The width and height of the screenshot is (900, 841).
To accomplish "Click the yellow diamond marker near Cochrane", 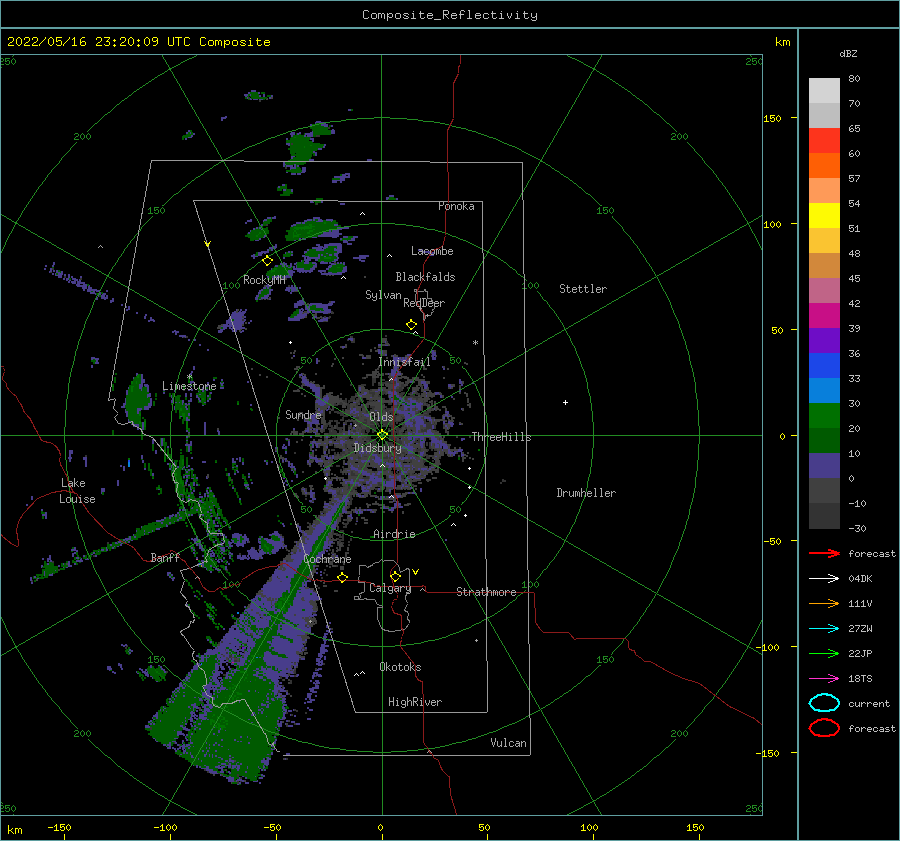I will [343, 578].
